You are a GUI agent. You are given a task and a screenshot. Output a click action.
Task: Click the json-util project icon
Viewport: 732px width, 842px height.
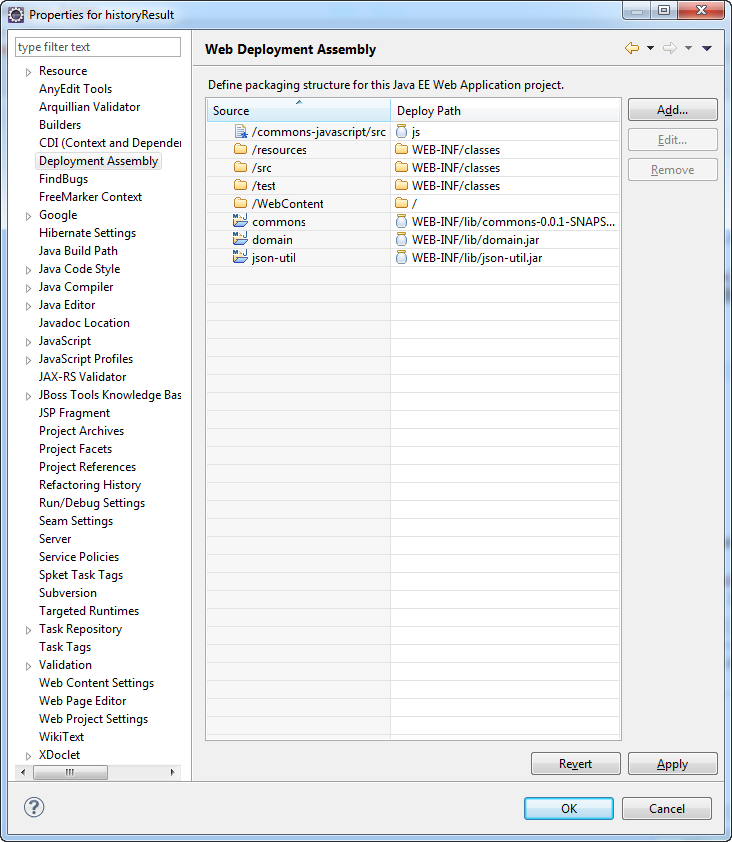point(240,258)
